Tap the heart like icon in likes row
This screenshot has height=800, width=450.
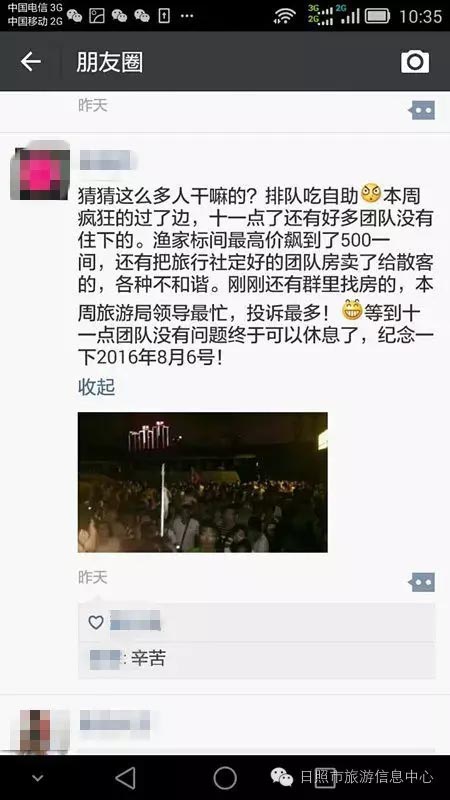(96, 622)
